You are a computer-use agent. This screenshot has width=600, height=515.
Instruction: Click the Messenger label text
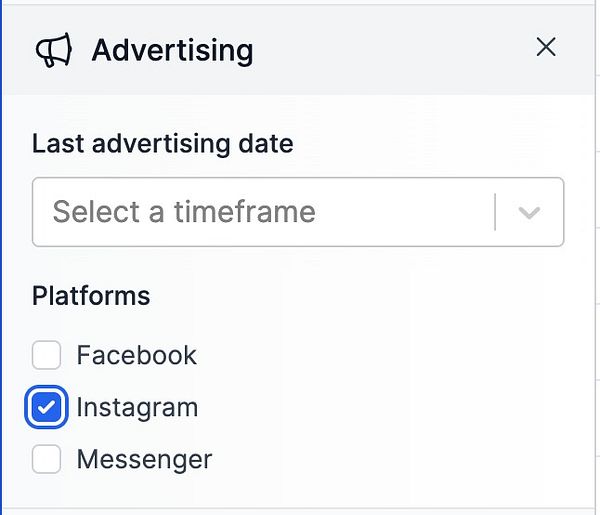tap(144, 459)
